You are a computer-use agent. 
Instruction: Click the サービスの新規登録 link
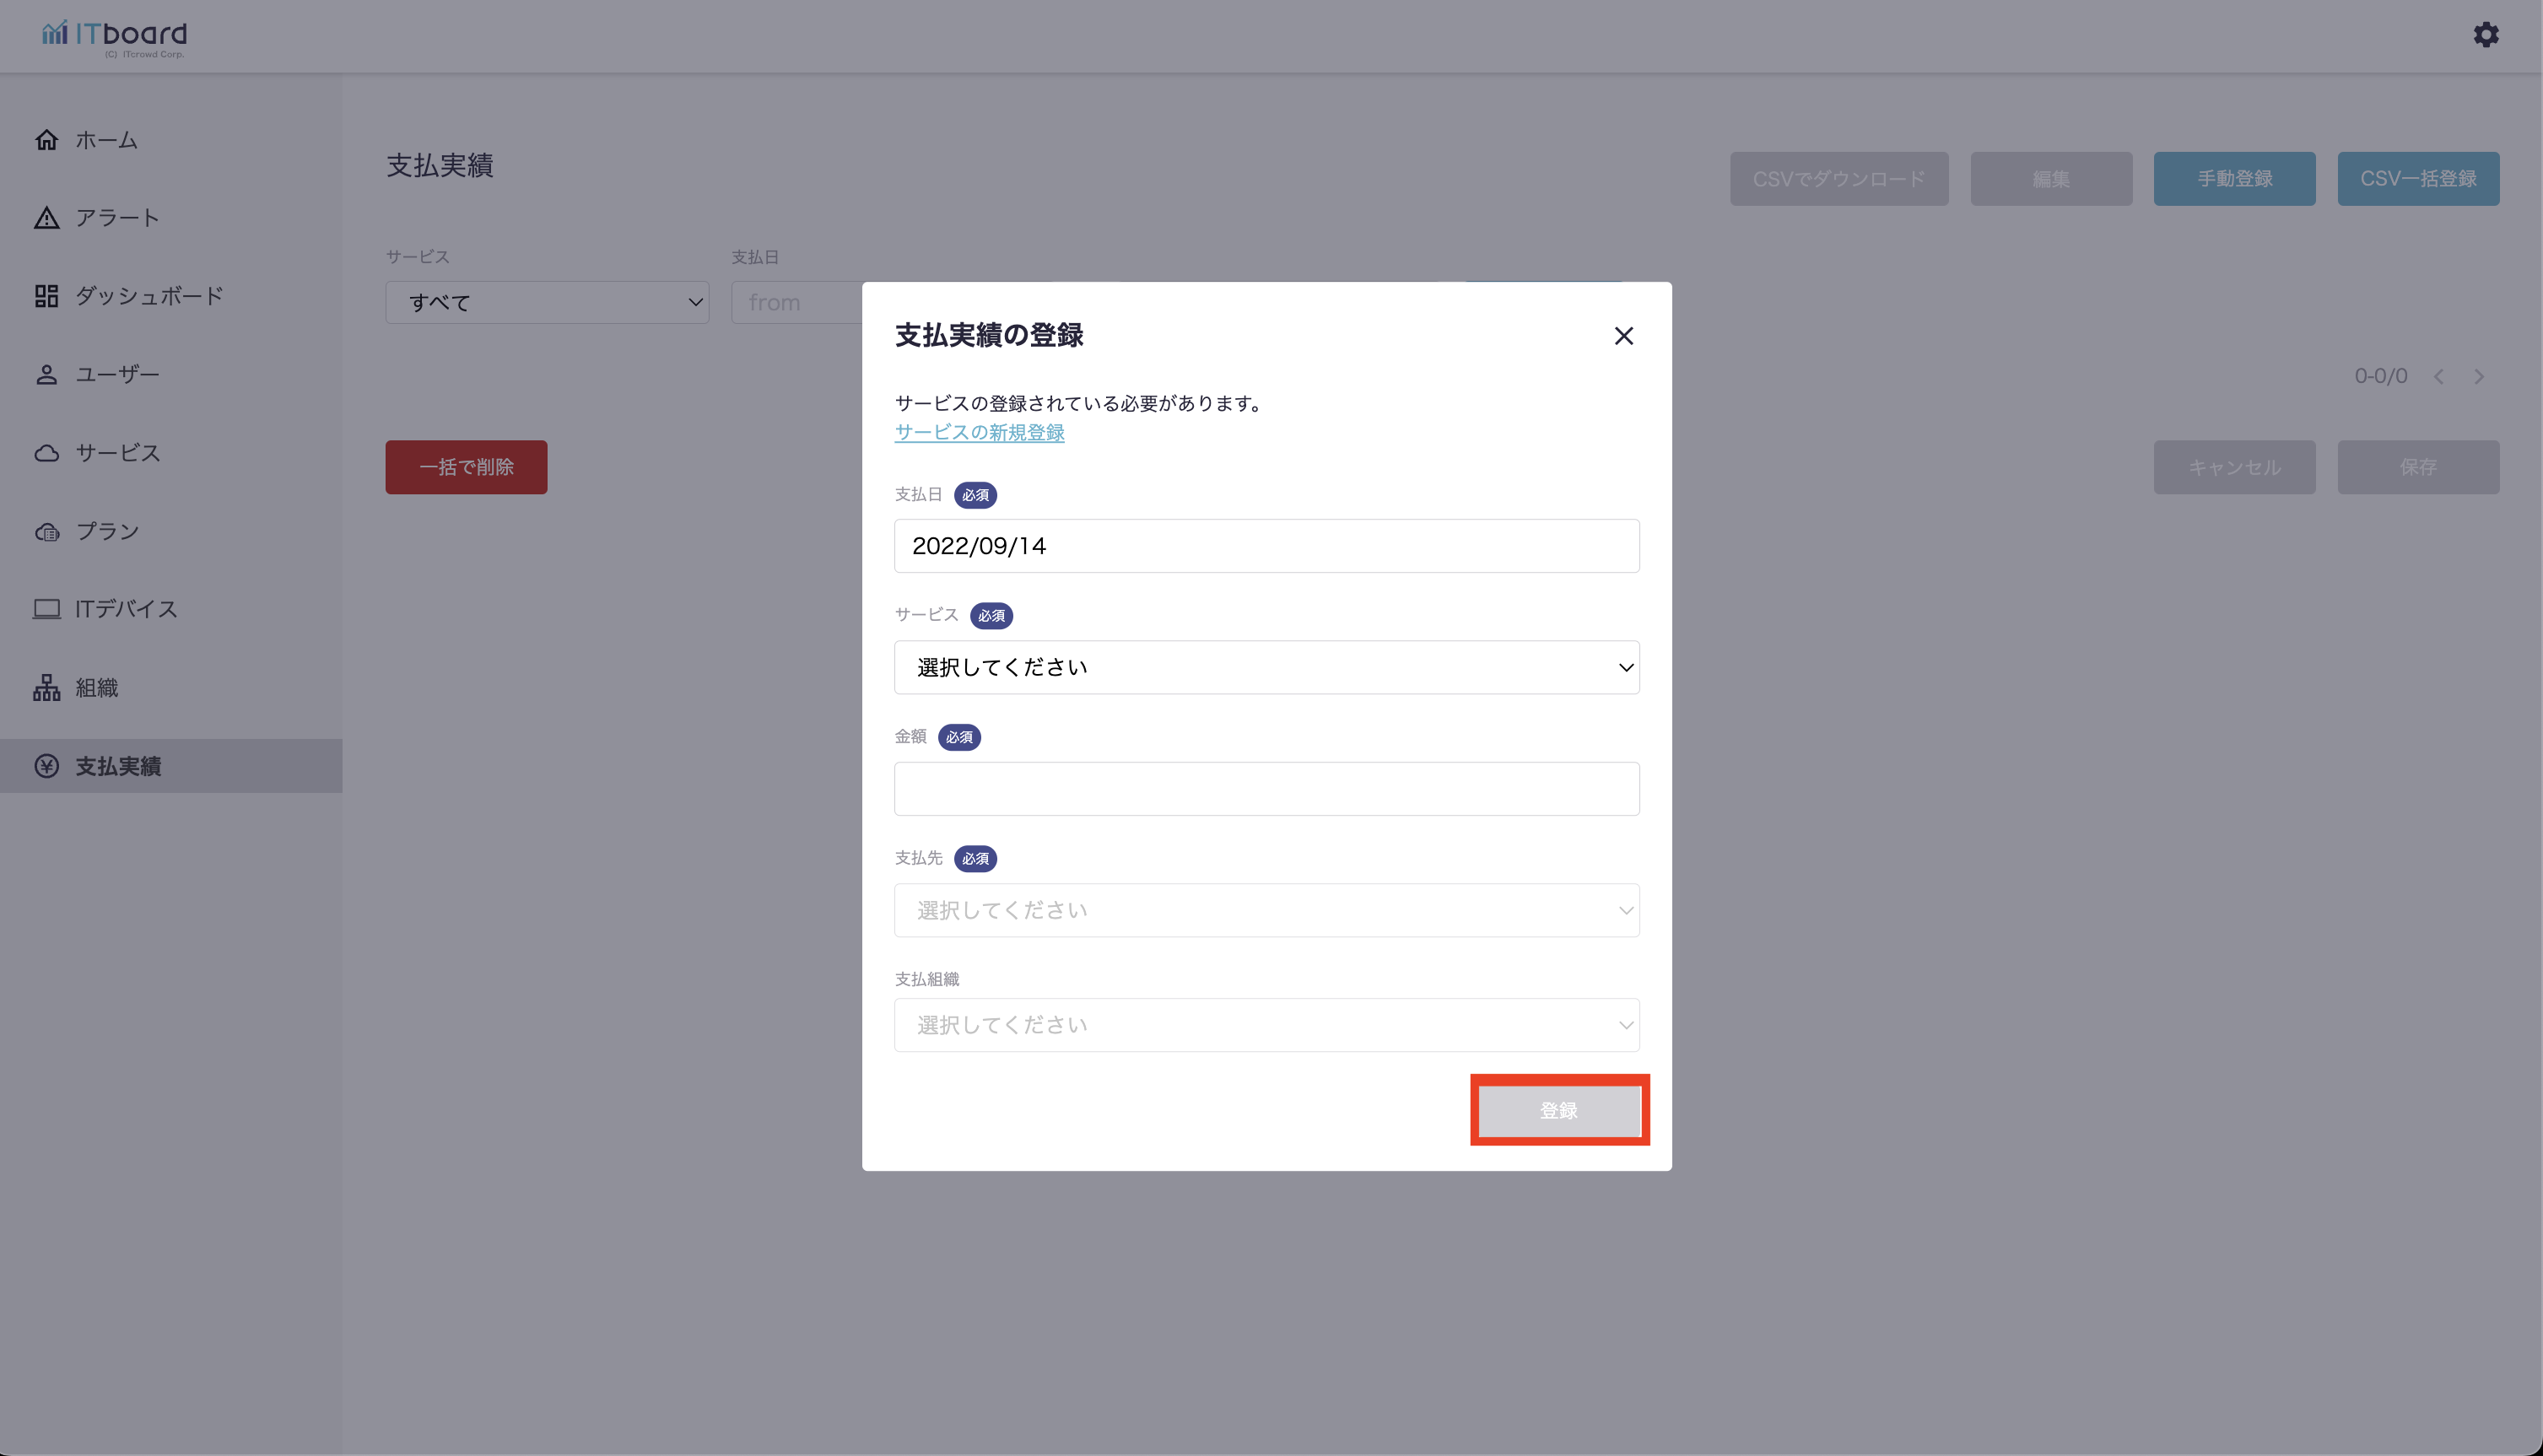tap(979, 432)
